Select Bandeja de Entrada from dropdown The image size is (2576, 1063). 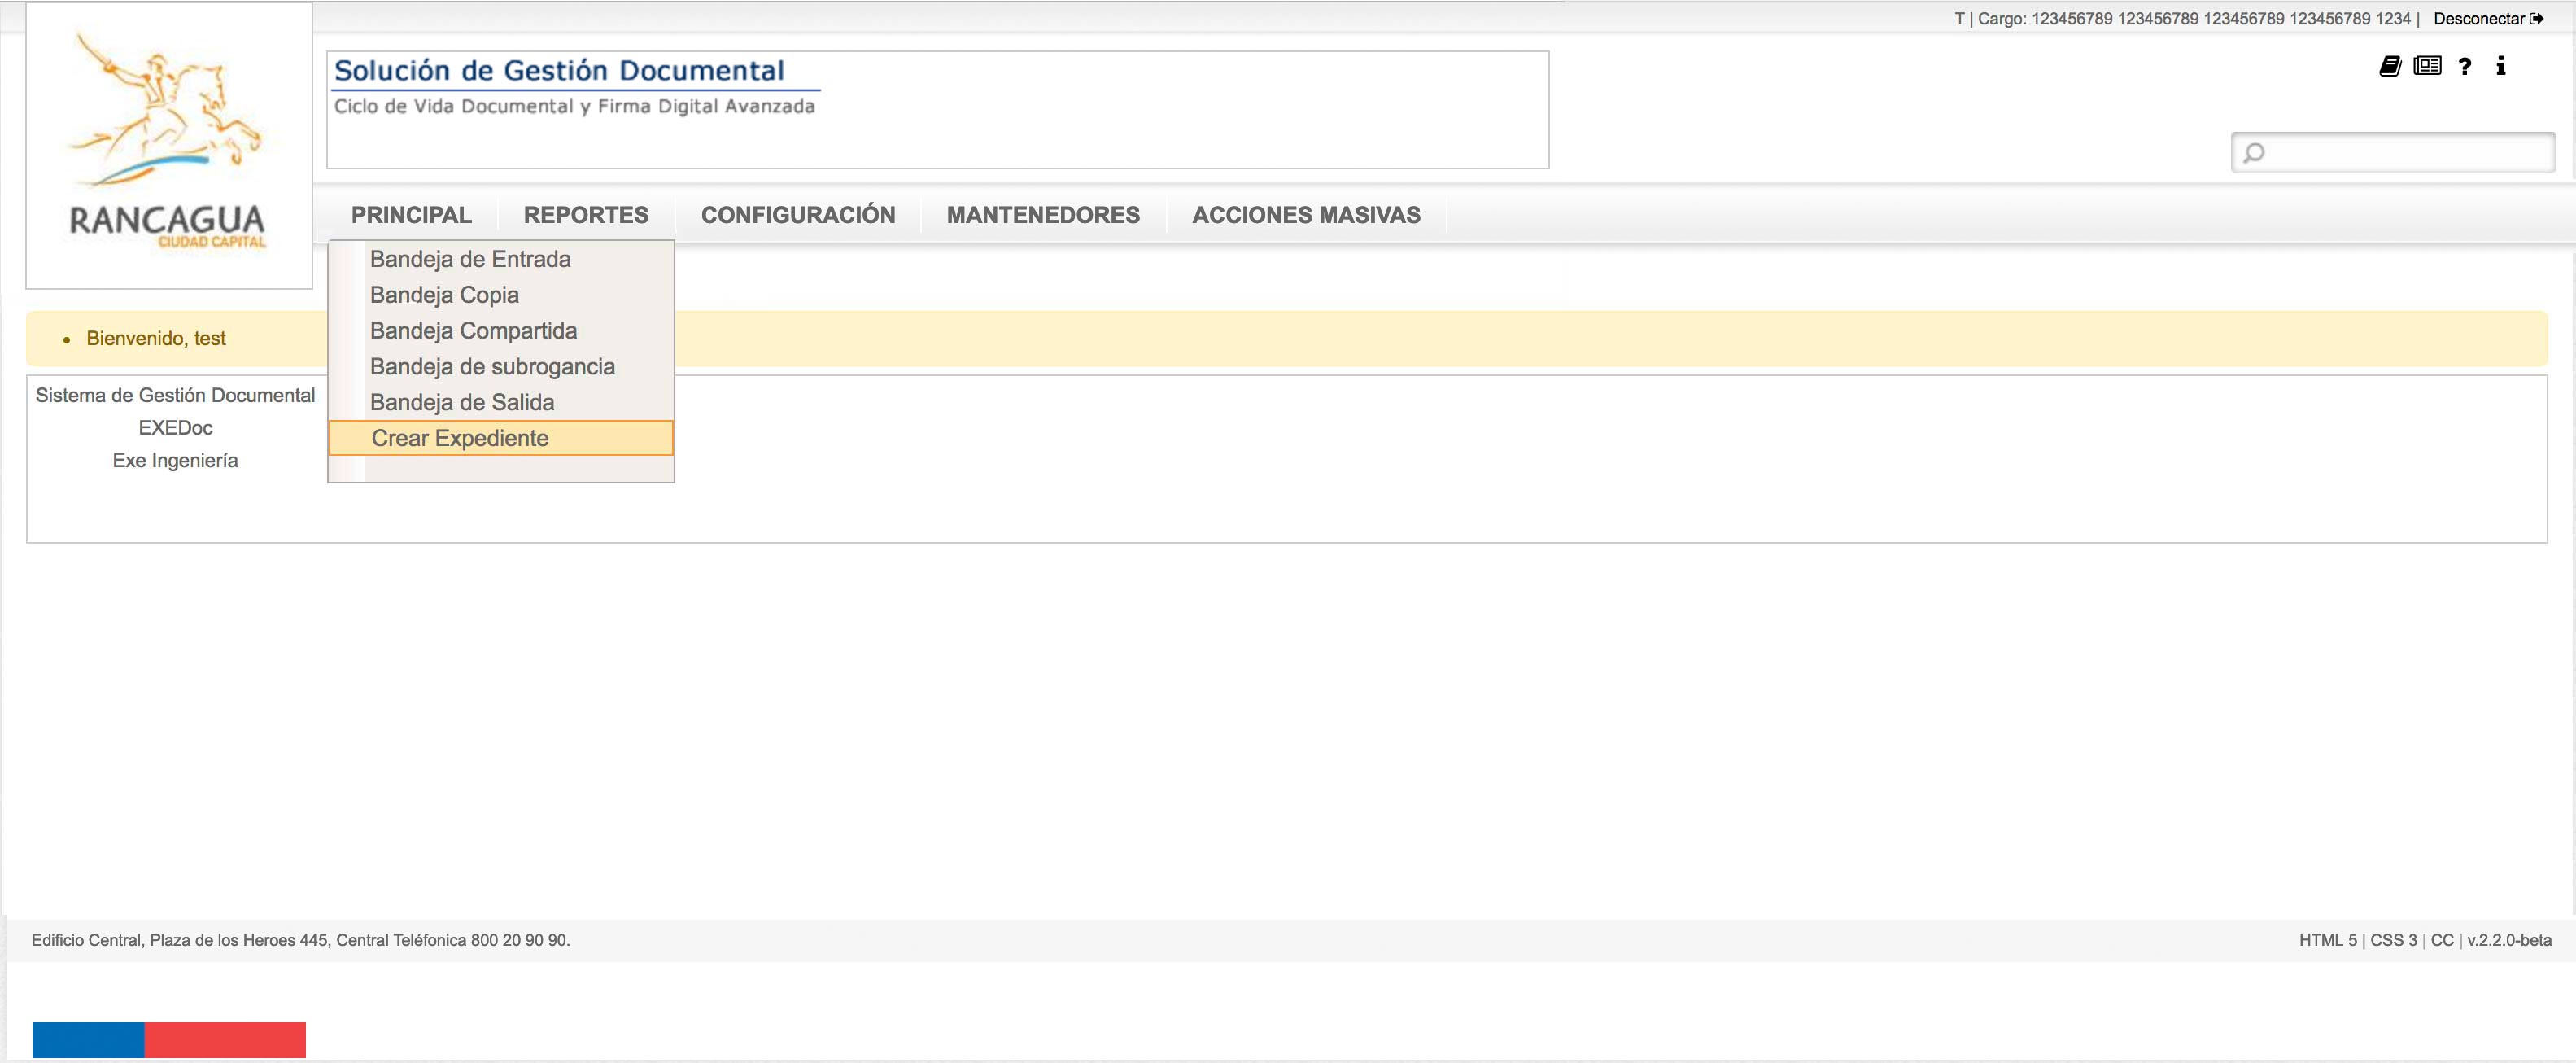coord(501,259)
